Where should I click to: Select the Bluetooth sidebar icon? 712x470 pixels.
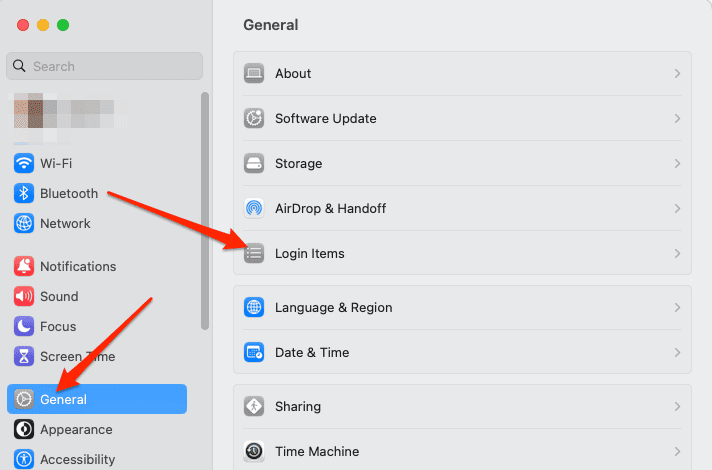(24, 193)
